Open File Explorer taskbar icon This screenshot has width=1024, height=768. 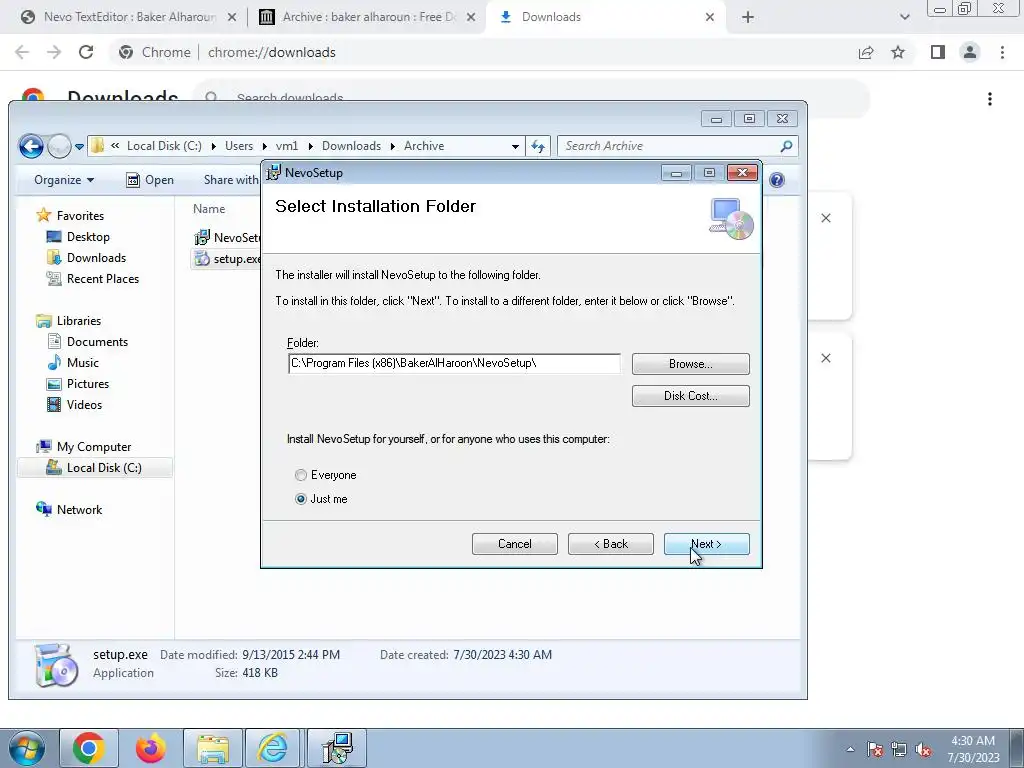point(212,748)
